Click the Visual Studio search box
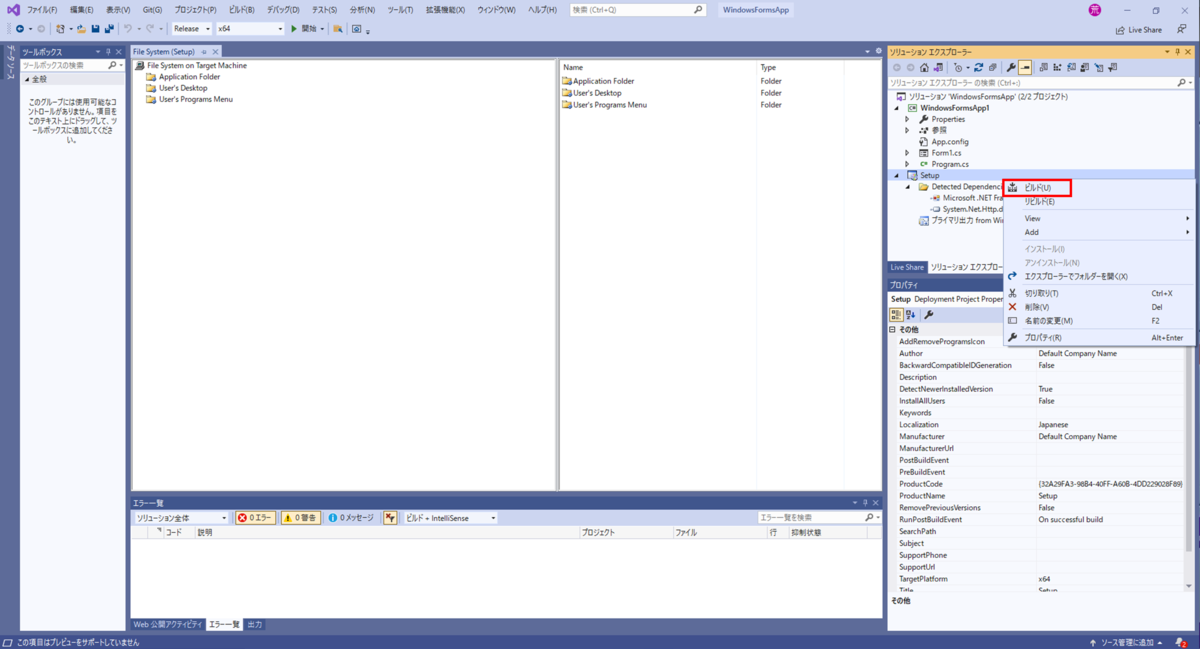This screenshot has width=1200, height=649. coord(638,9)
